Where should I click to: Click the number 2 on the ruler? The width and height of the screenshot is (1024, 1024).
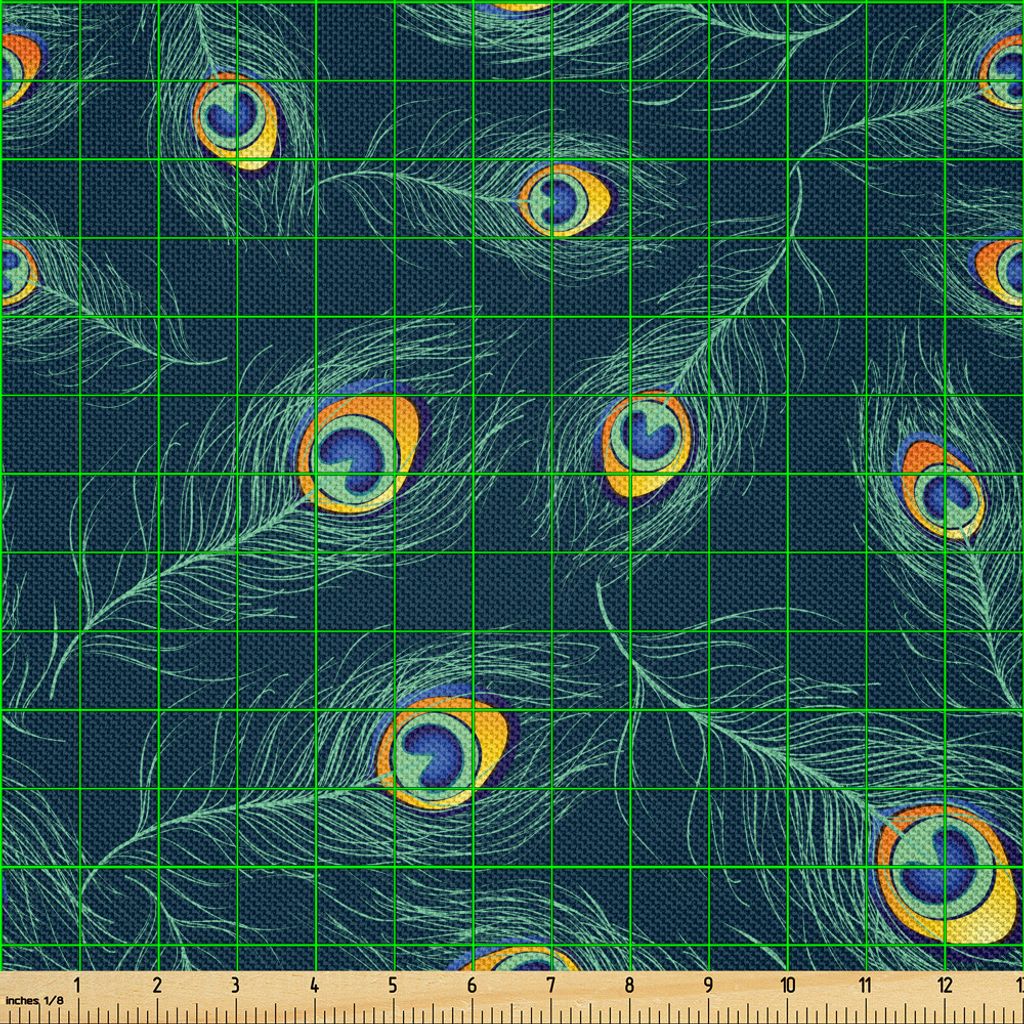[157, 985]
